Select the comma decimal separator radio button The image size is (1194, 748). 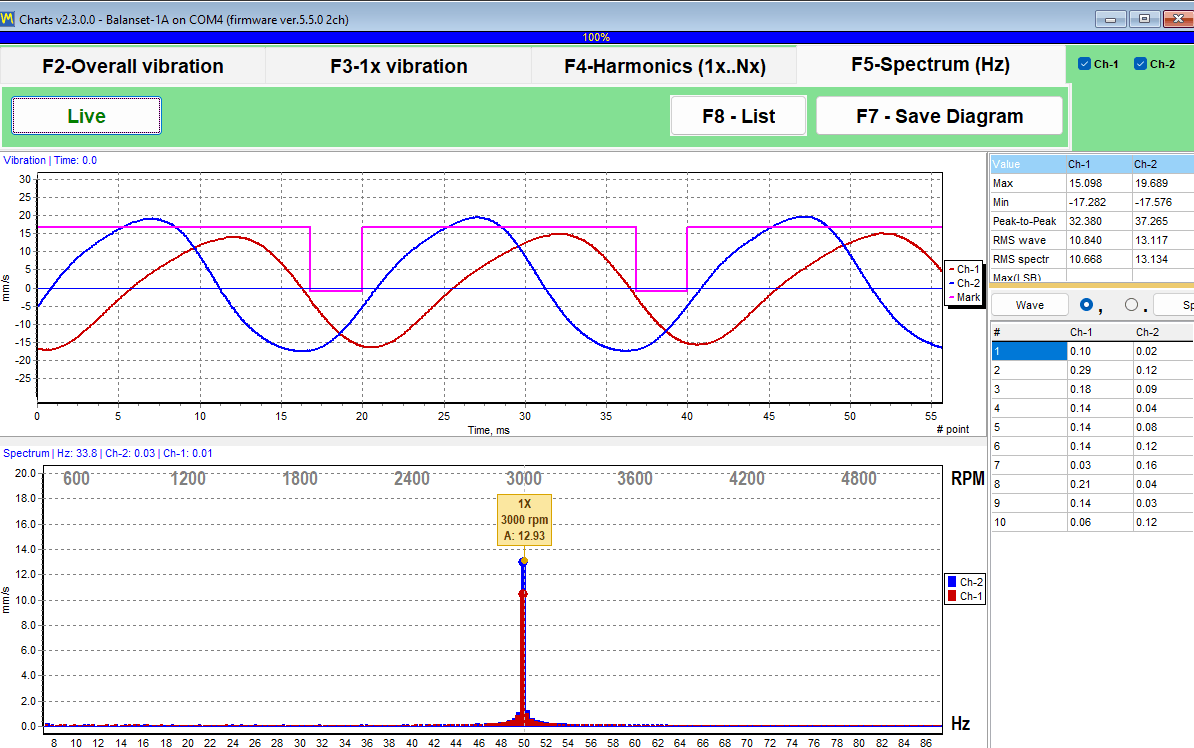[1087, 305]
